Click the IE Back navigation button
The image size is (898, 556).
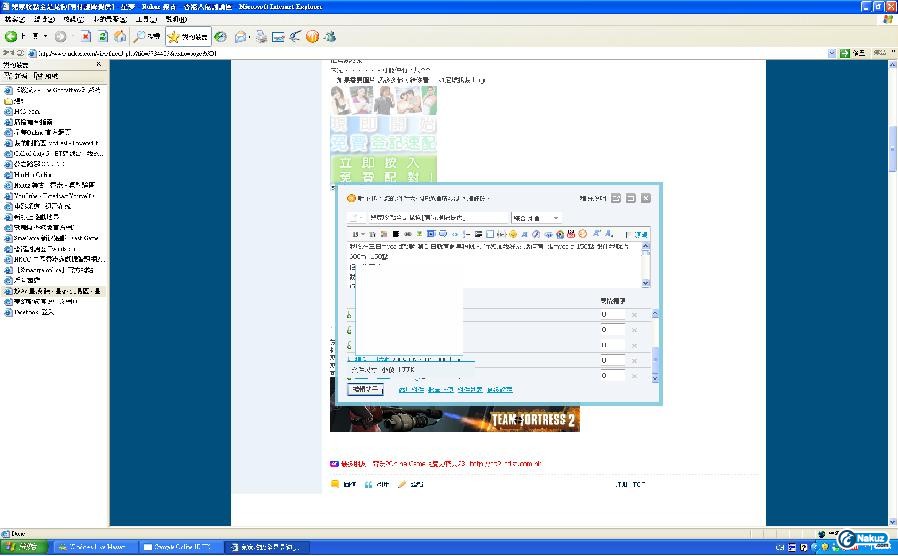(x=14, y=36)
